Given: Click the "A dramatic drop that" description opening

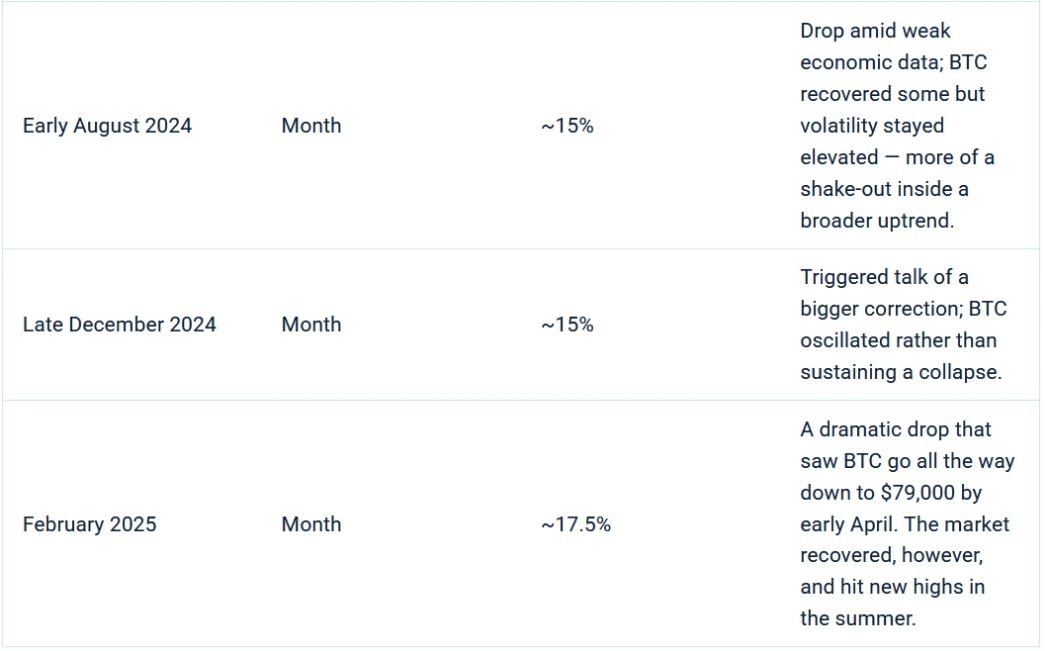Looking at the screenshot, I should [895, 429].
